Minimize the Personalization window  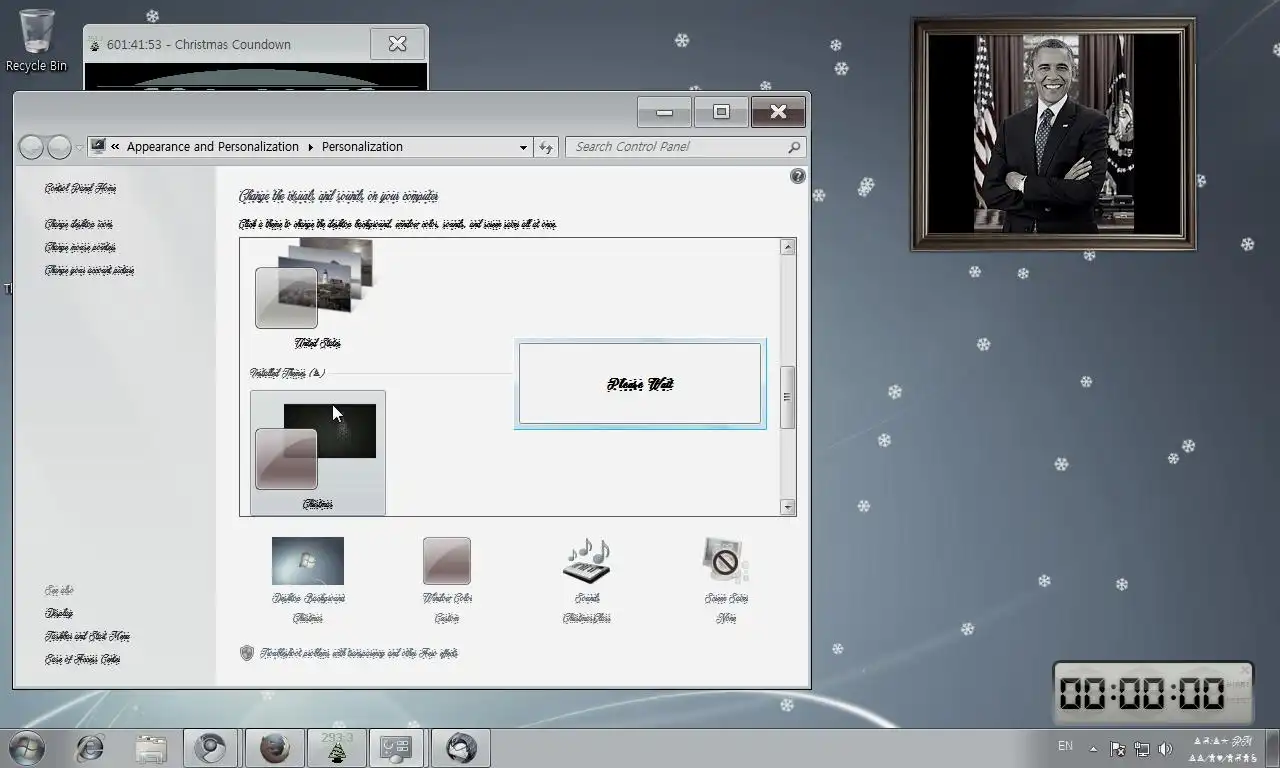[x=664, y=112]
